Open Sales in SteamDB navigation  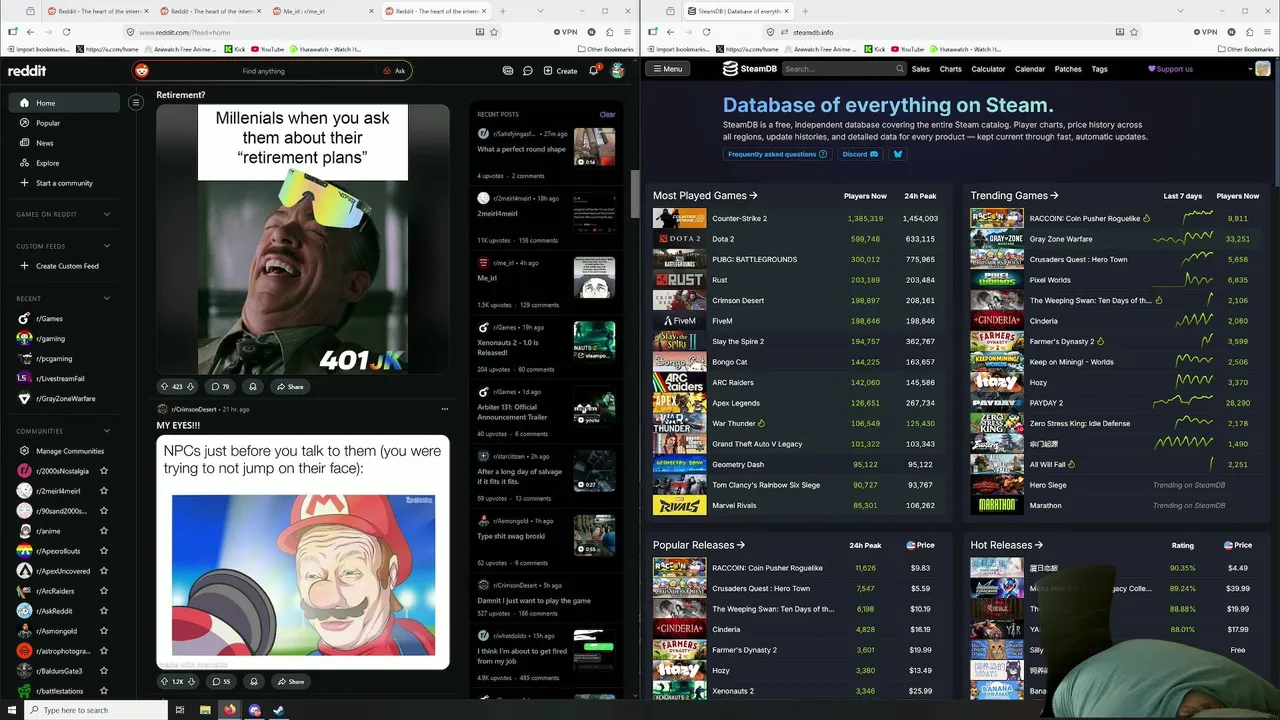coord(921,69)
